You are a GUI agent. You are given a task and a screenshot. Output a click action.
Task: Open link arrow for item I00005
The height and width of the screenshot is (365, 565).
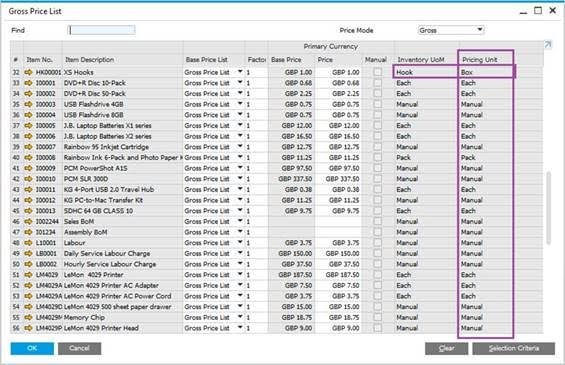point(28,126)
